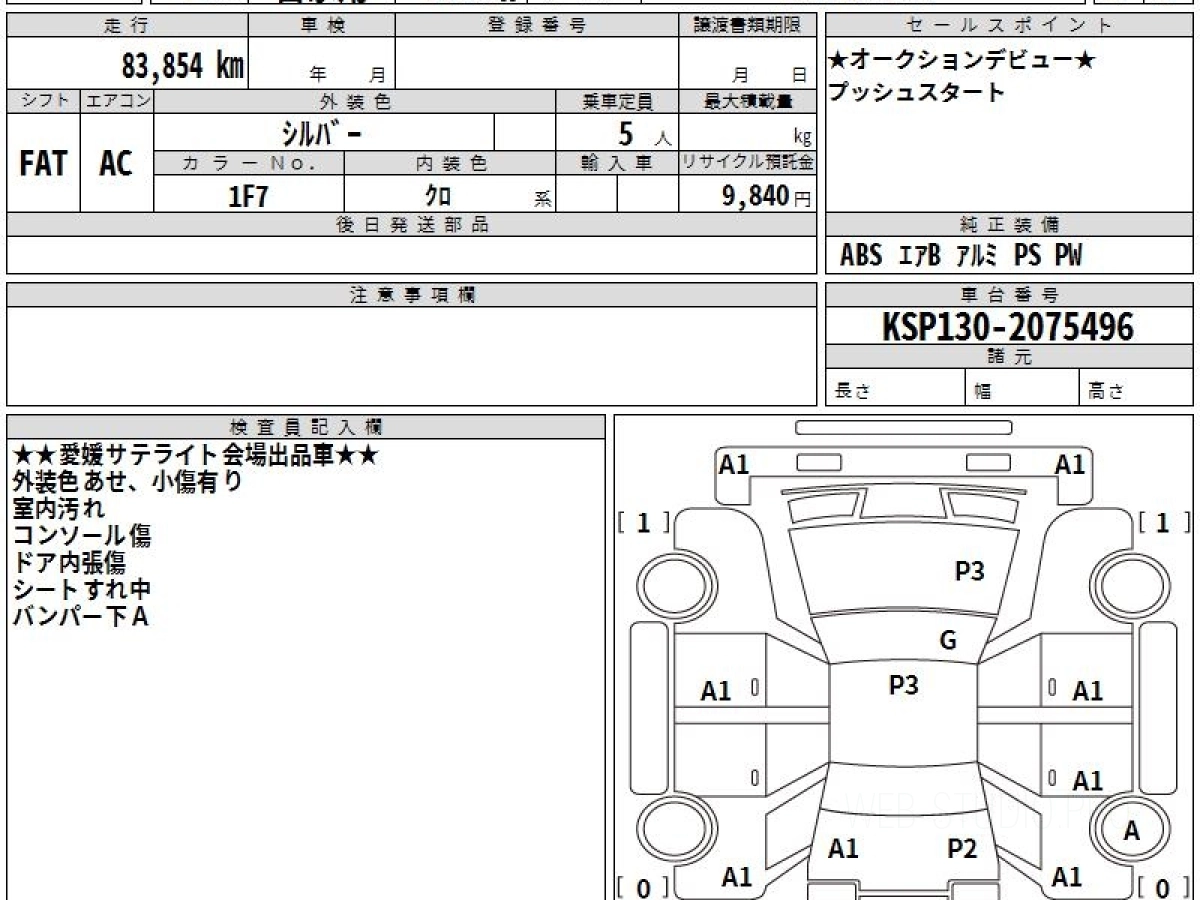The image size is (1200, 900).
Task: Click A1 mark at front bumper right corner
Action: tap(1070, 464)
